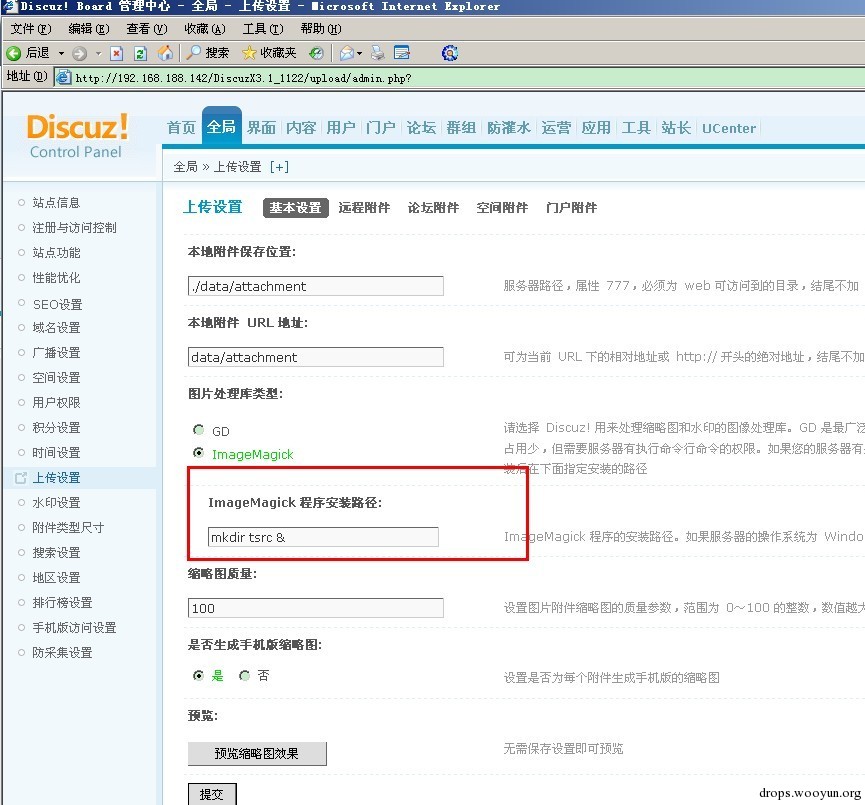Click the Print icon in toolbar
865x805 pixels.
378,53
